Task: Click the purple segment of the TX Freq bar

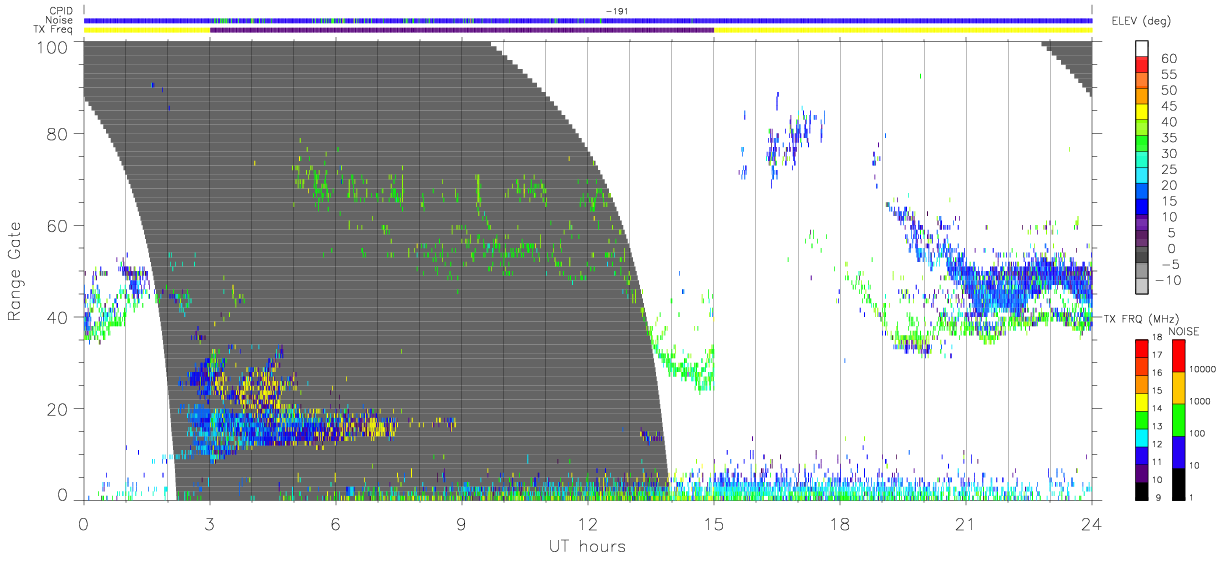Action: [x=462, y=30]
